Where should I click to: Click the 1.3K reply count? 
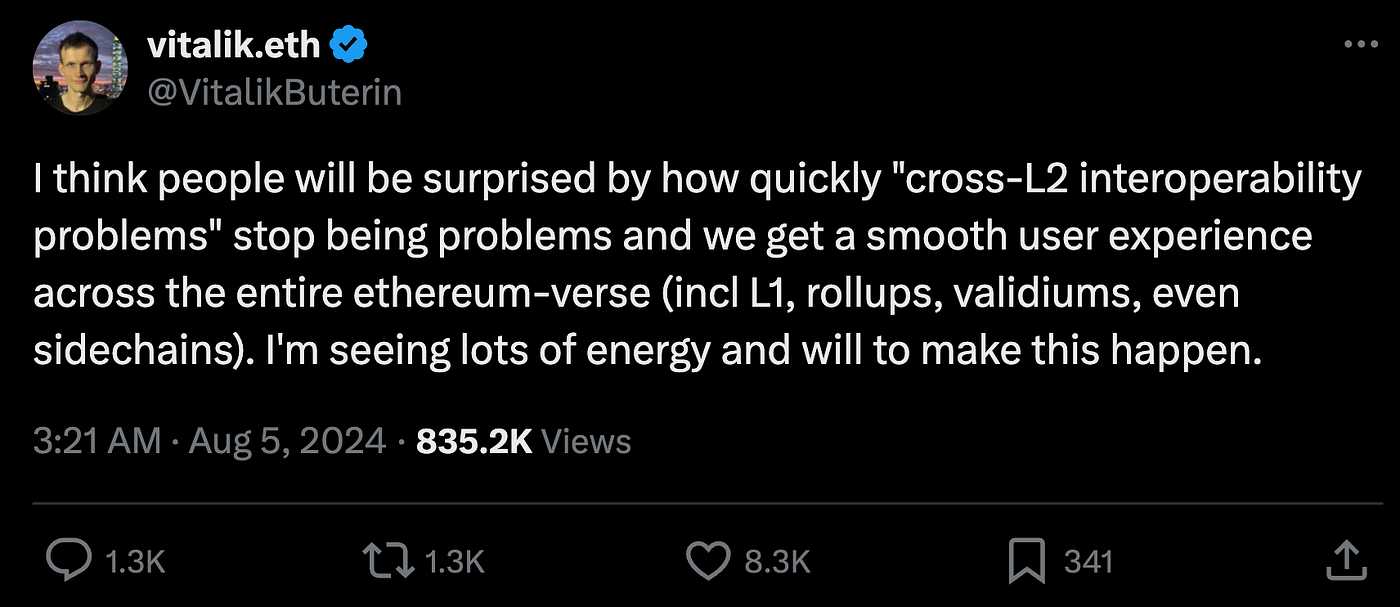tap(135, 562)
